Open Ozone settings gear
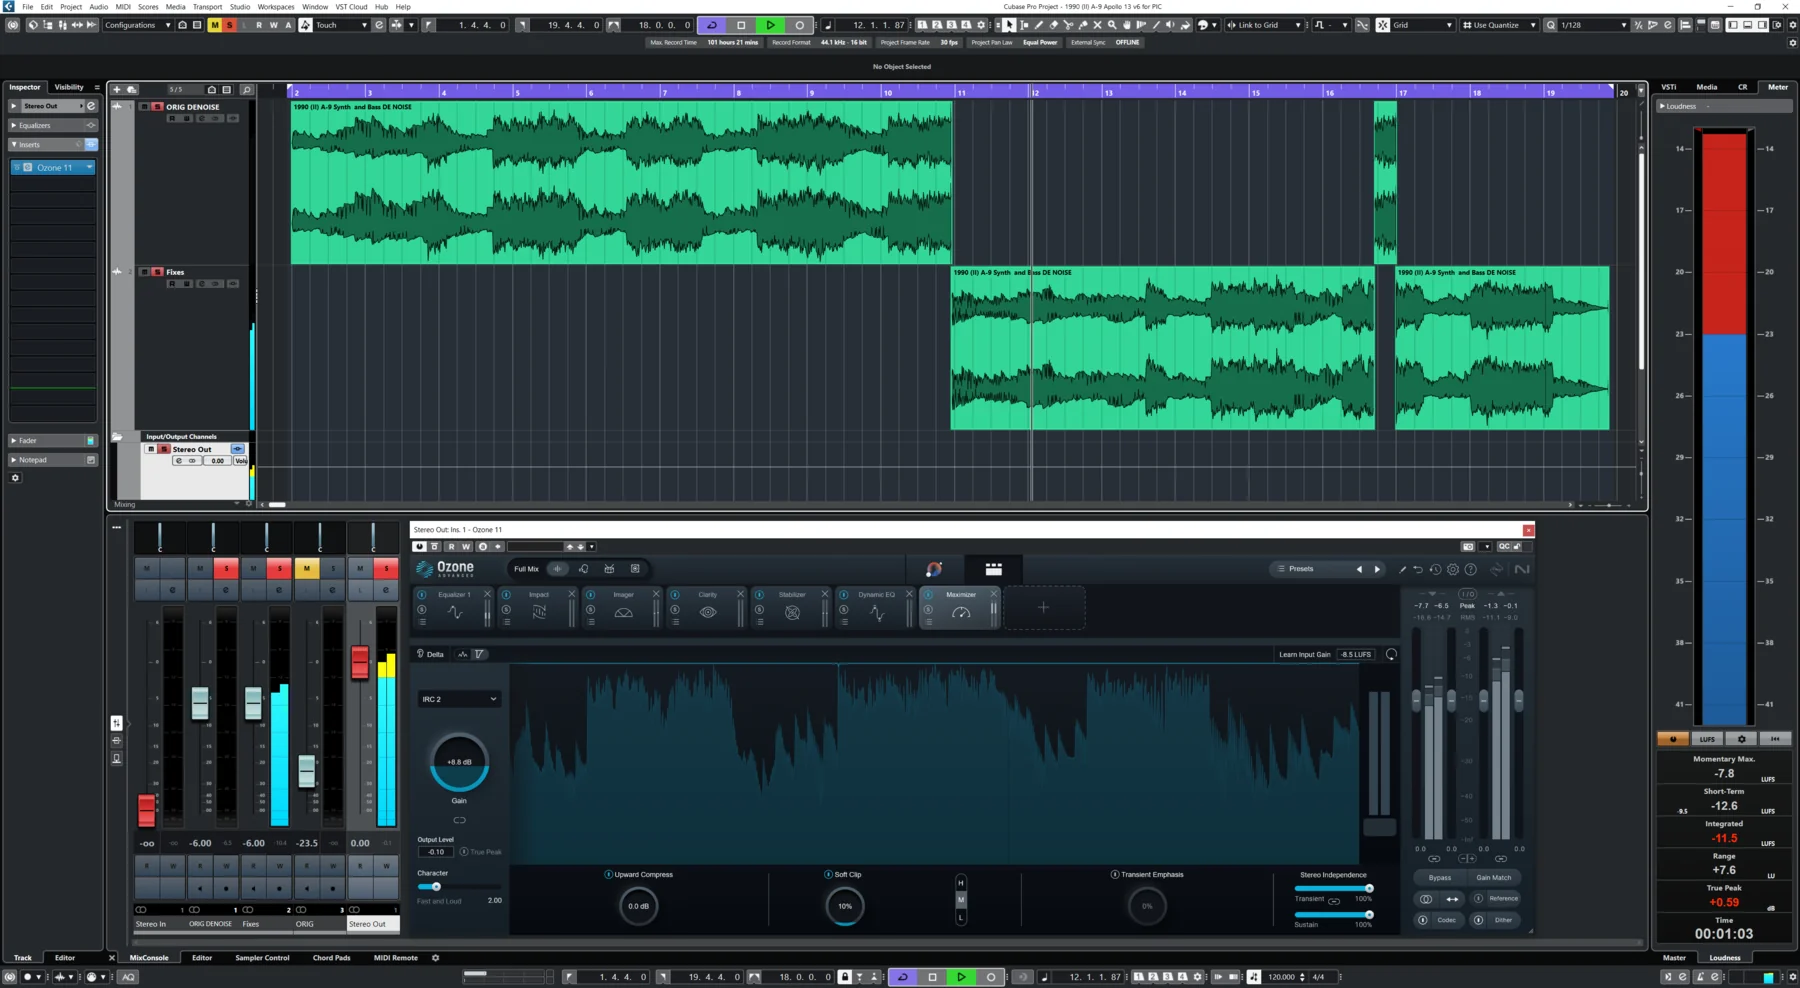1800x988 pixels. coord(1453,569)
